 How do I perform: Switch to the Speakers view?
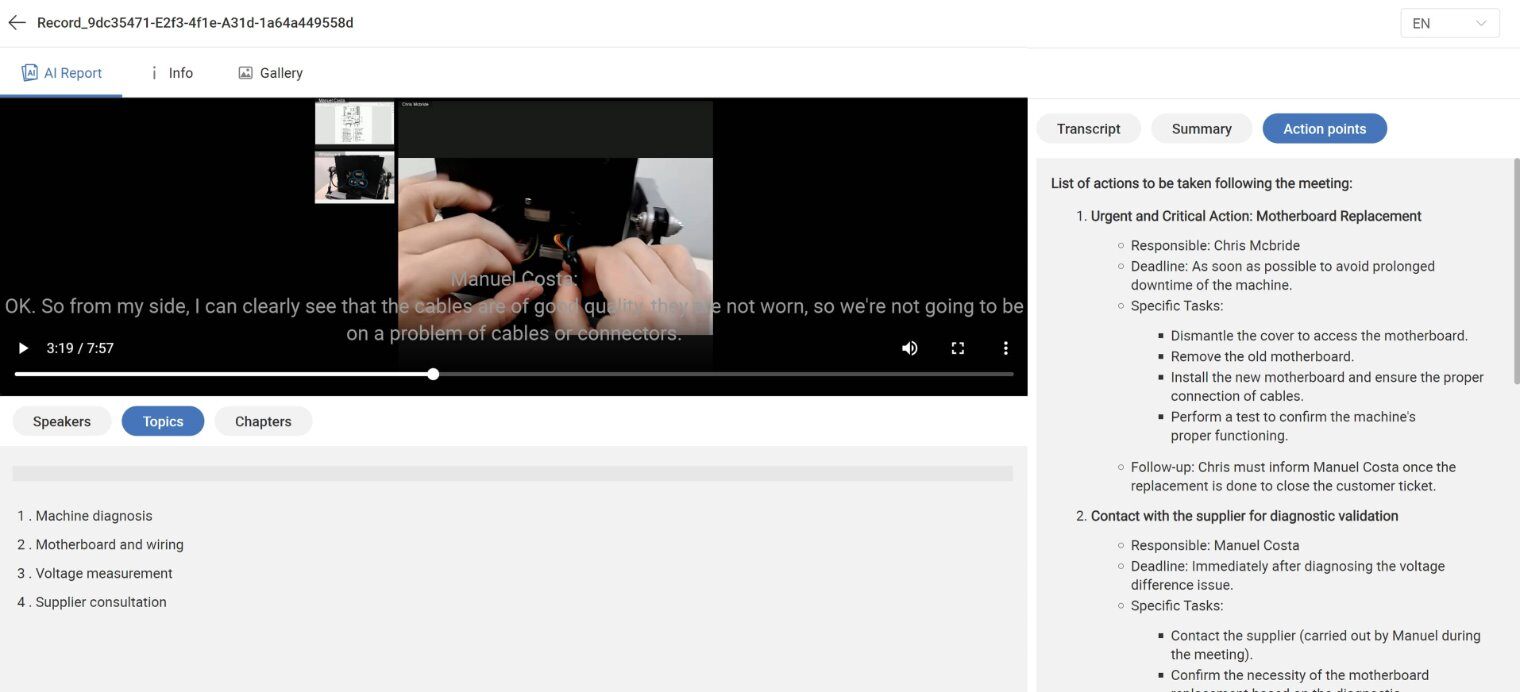point(62,421)
